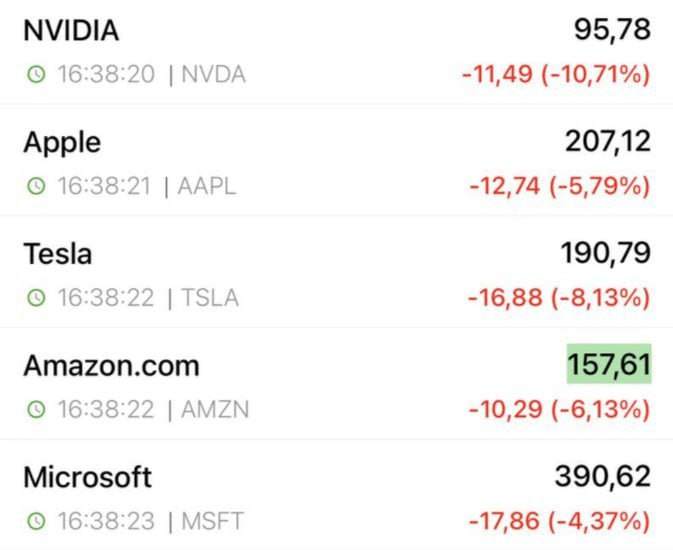Click the clock icon in the Apple row

coord(36,187)
